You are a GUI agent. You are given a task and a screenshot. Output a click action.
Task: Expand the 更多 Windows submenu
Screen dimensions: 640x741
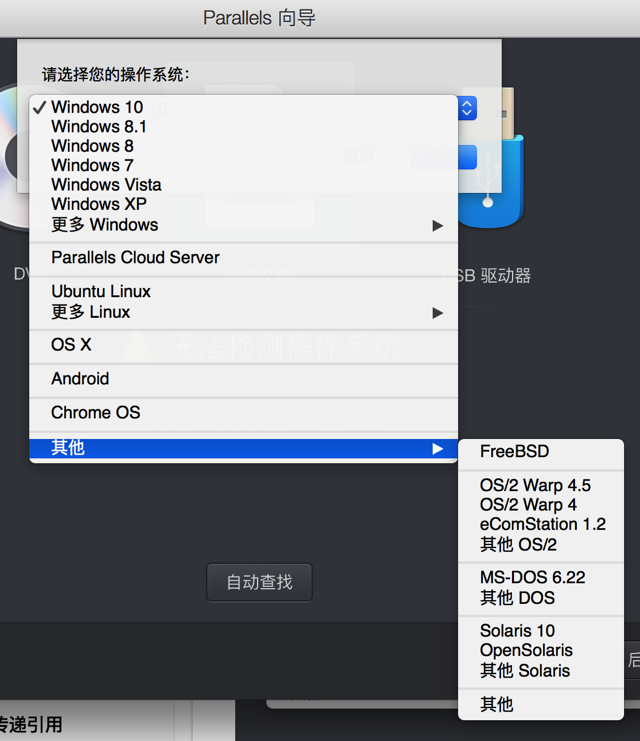[x=243, y=225]
